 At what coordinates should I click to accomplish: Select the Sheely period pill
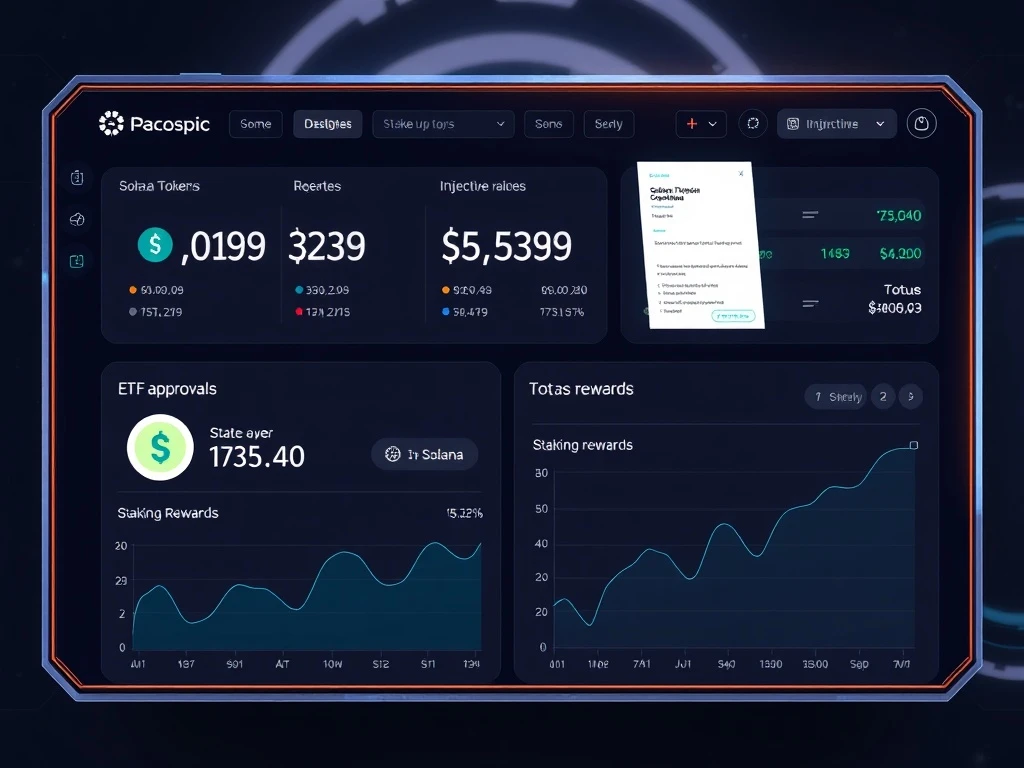(836, 396)
